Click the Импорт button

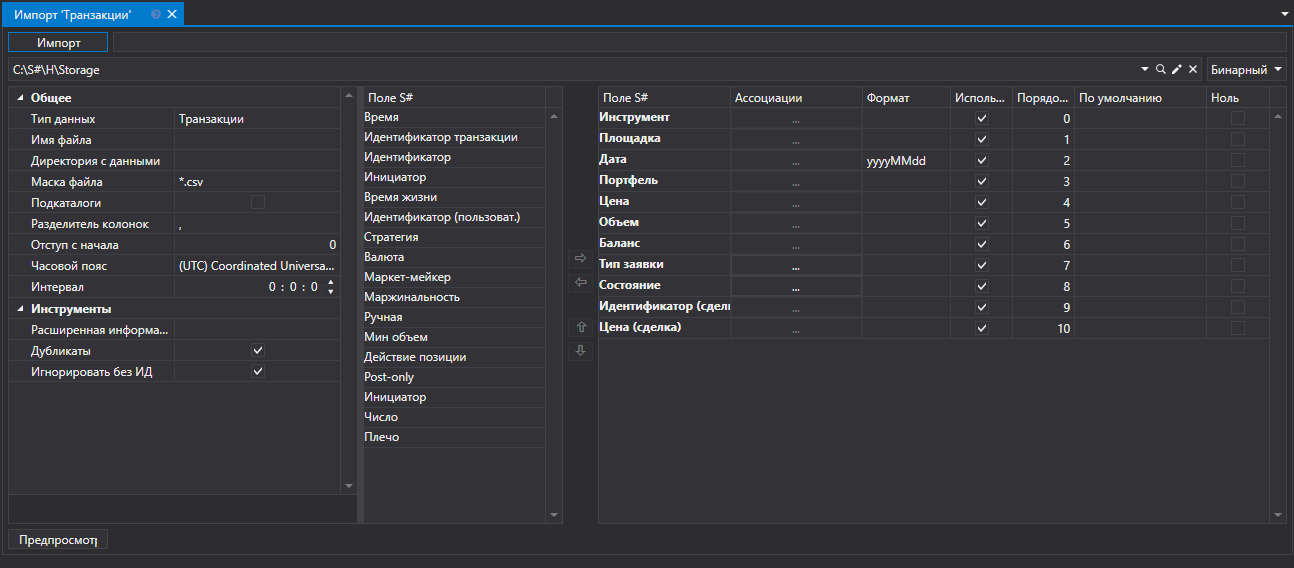(x=59, y=43)
